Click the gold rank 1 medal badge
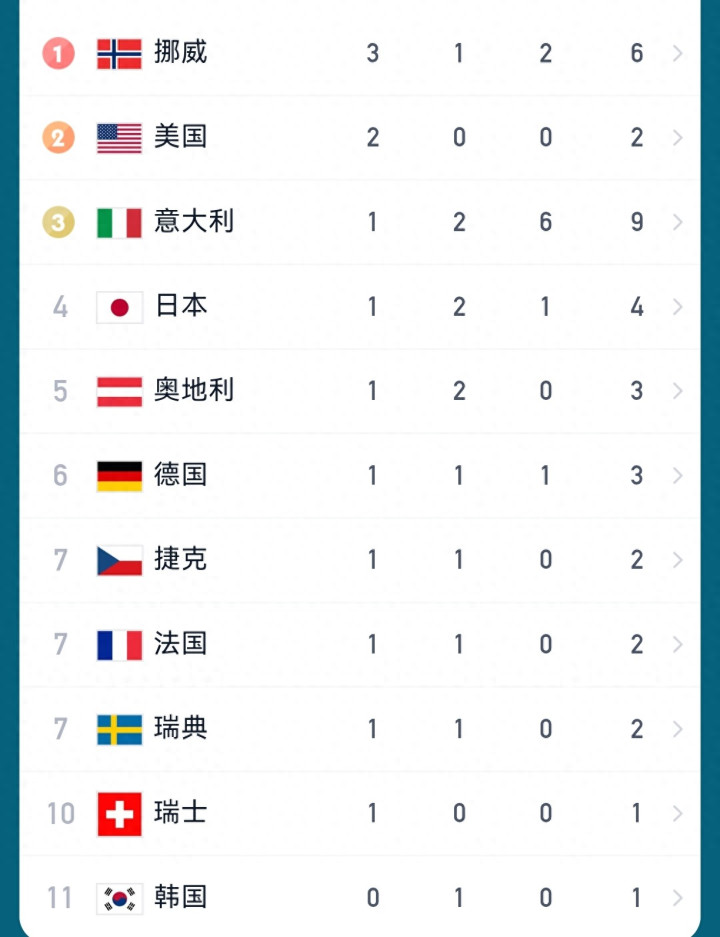This screenshot has width=720, height=937. tap(58, 53)
